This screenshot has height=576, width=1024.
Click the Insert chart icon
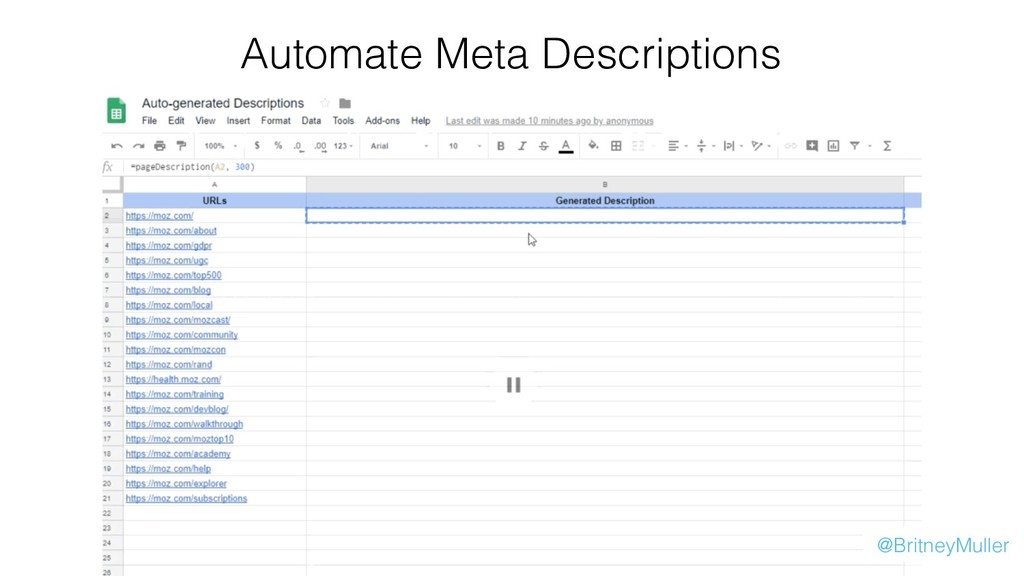833,146
